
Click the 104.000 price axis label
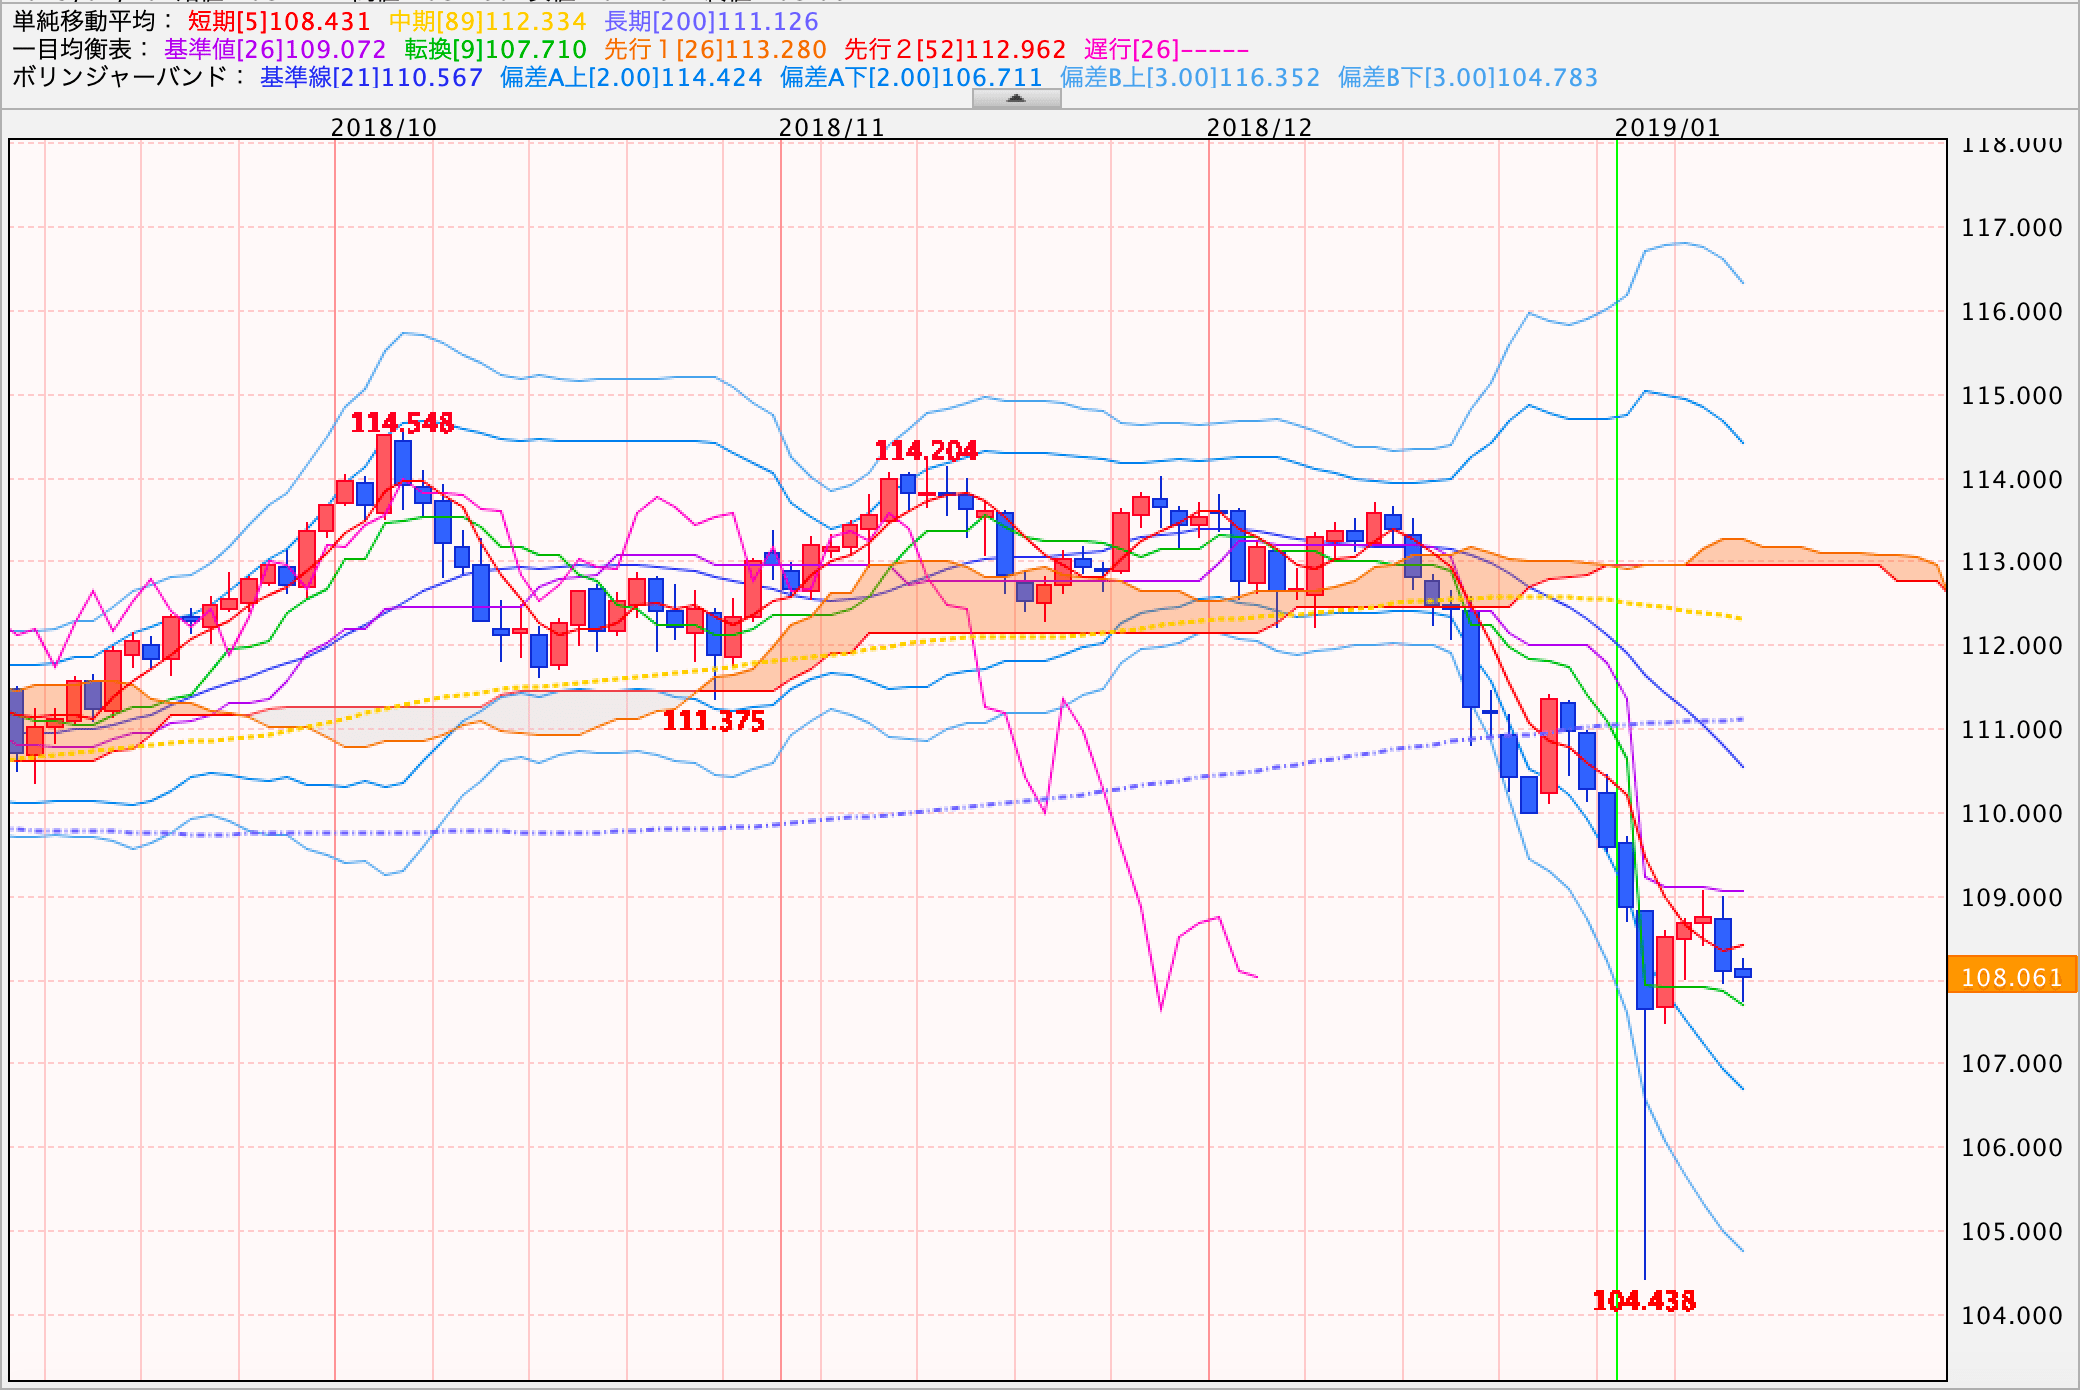2012,1316
